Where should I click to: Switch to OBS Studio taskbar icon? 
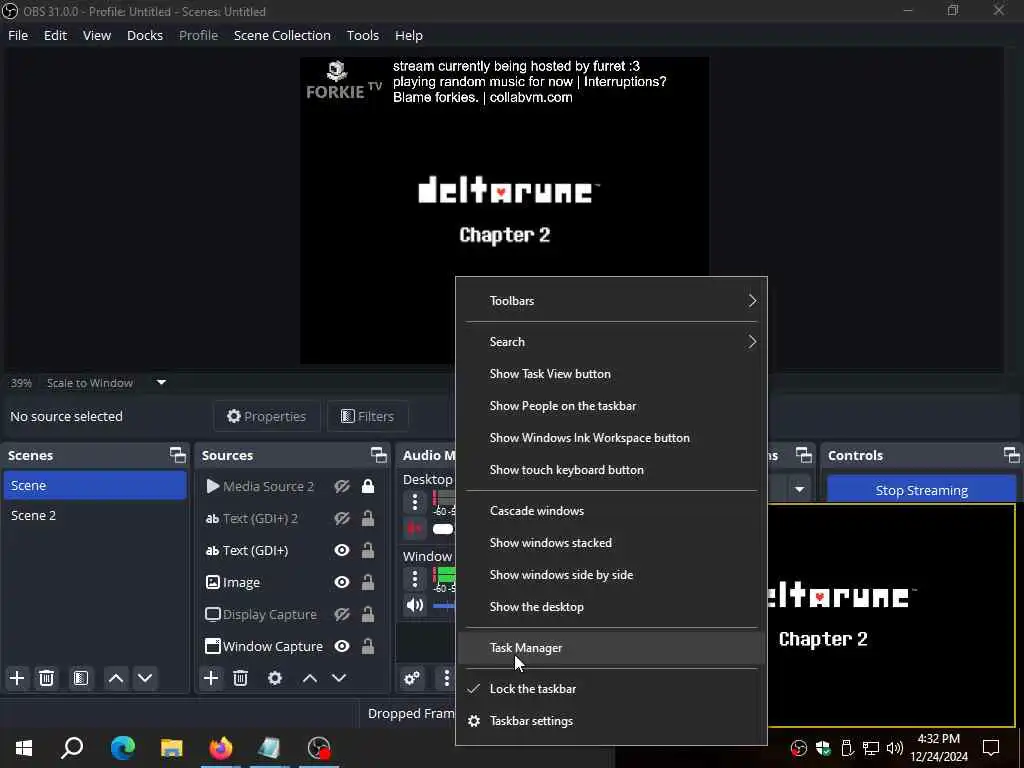click(x=319, y=748)
